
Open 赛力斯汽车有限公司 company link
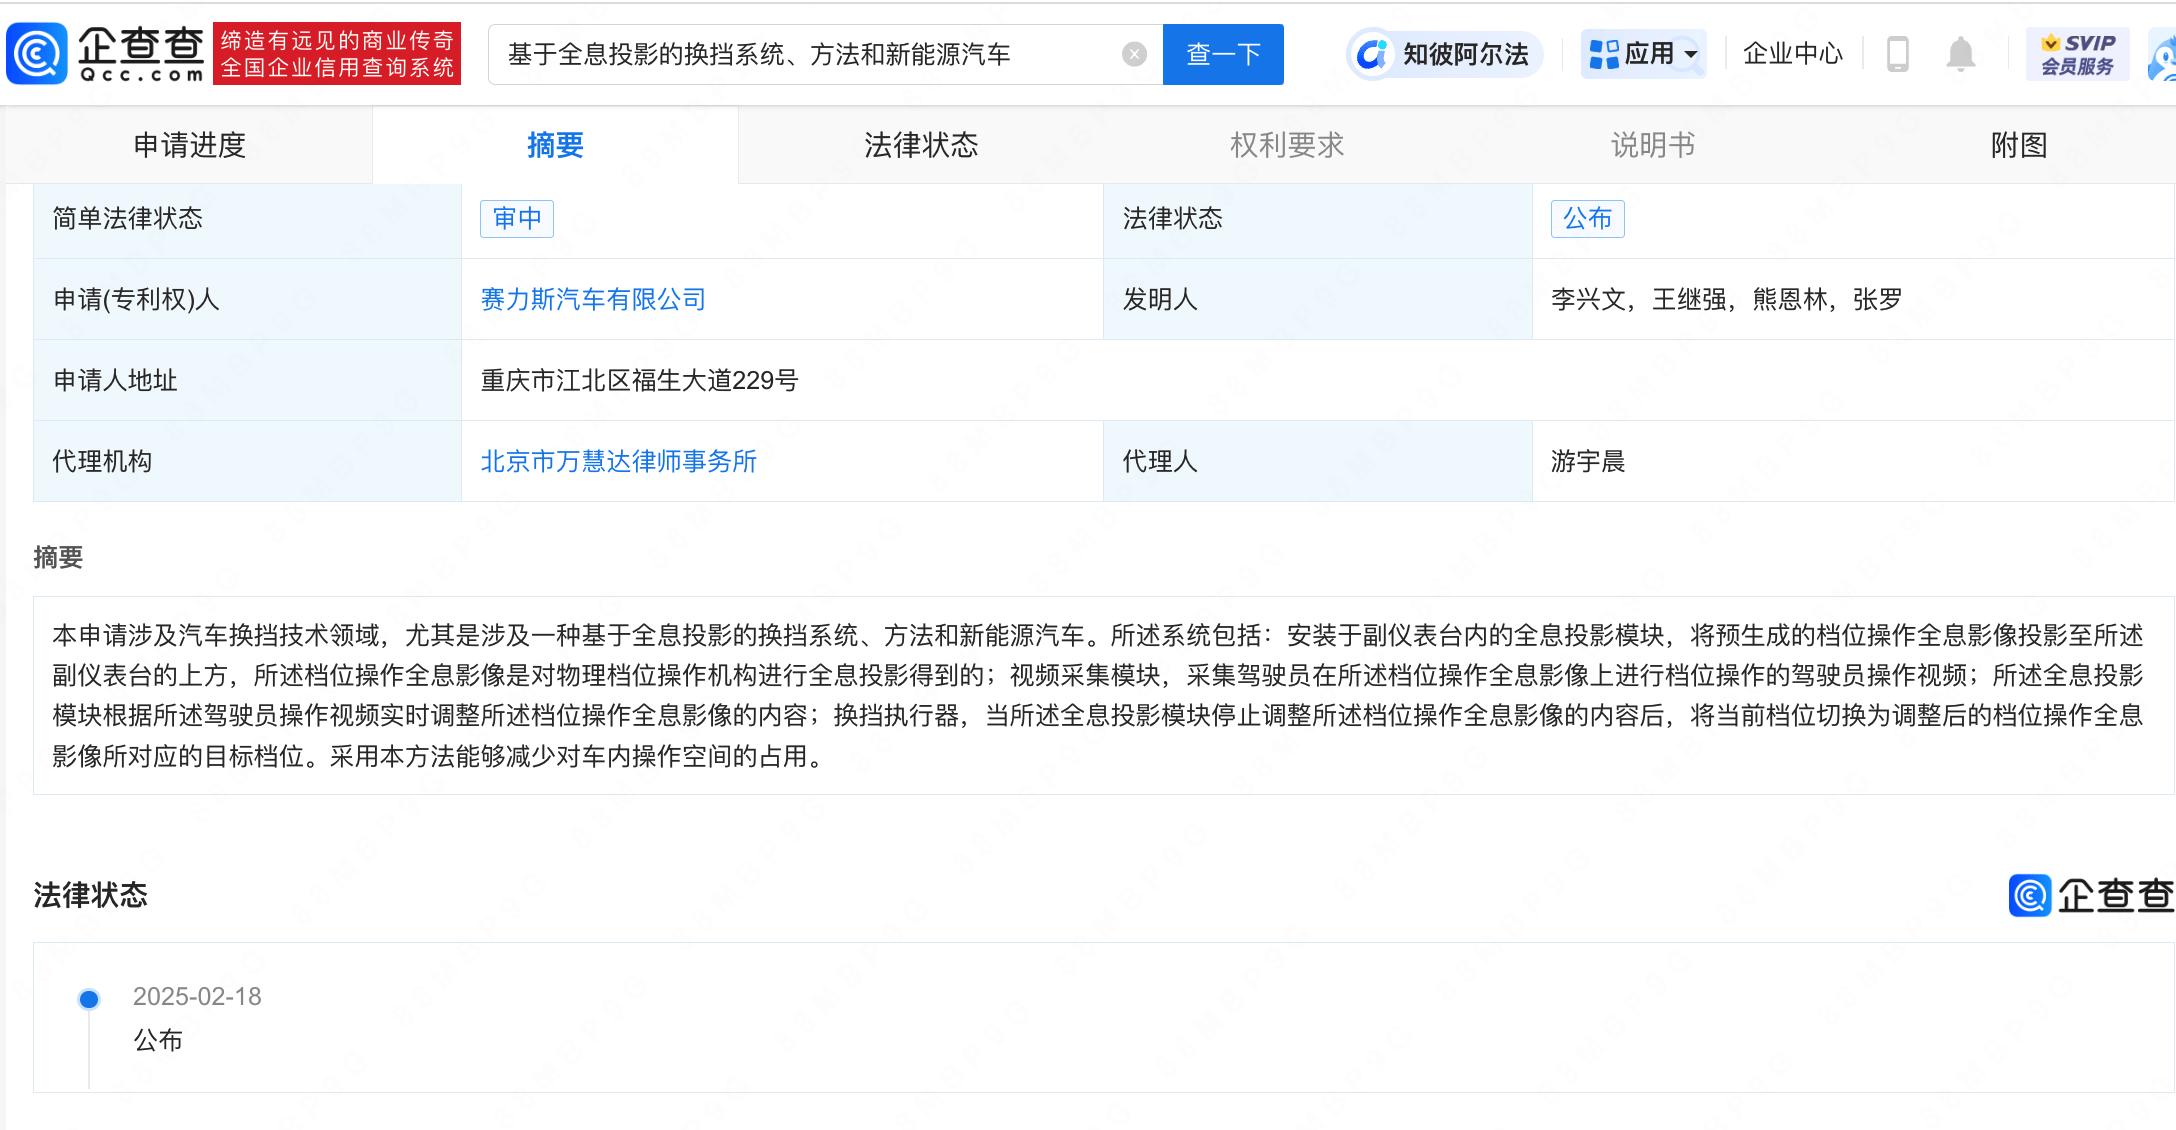[x=593, y=299]
